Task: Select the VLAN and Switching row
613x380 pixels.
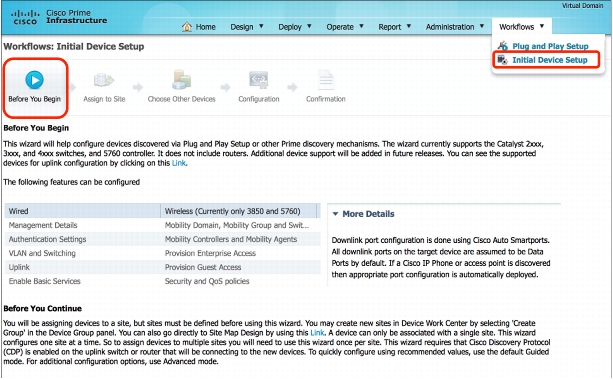Action: pos(82,253)
